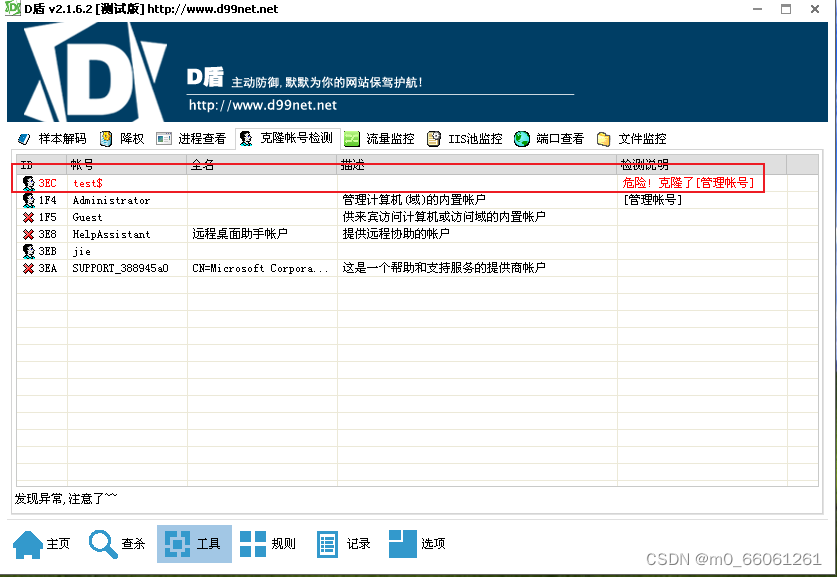Maximize the D盾 window

(x=786, y=9)
